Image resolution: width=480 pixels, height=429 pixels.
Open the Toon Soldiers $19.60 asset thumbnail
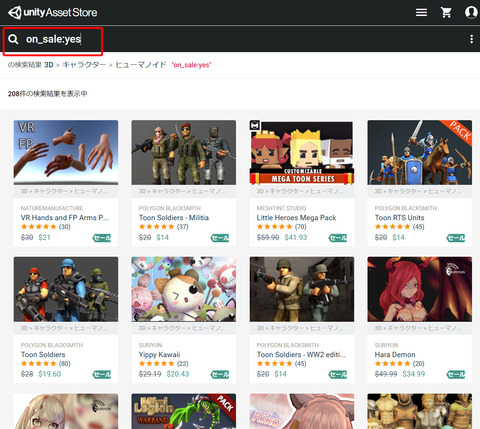[66, 289]
